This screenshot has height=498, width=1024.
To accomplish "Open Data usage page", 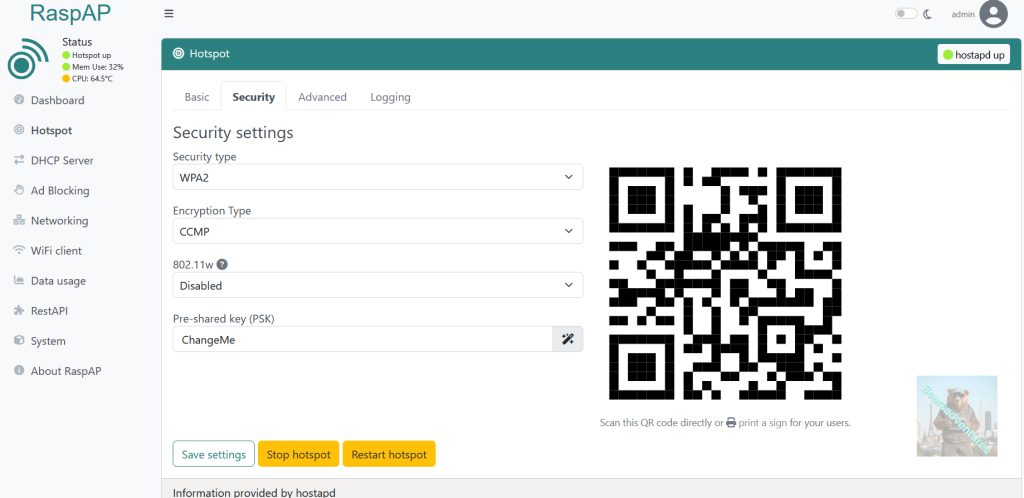I will 58,281.
